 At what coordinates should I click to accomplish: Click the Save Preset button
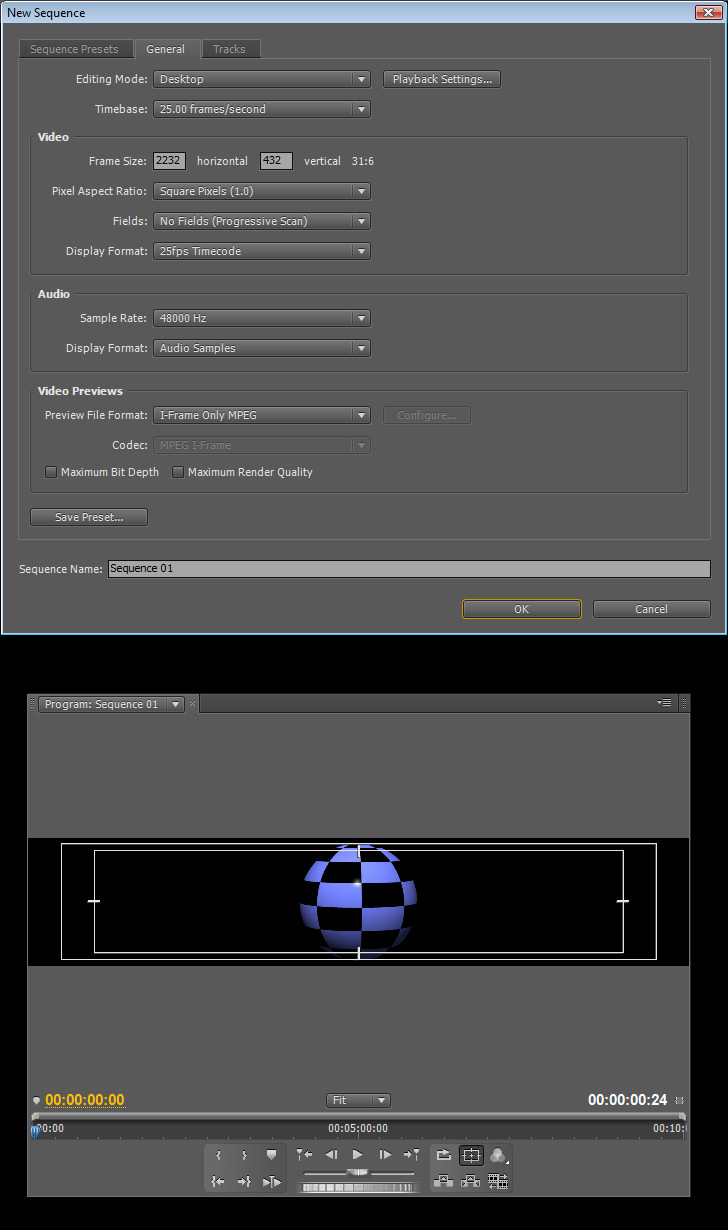point(89,517)
